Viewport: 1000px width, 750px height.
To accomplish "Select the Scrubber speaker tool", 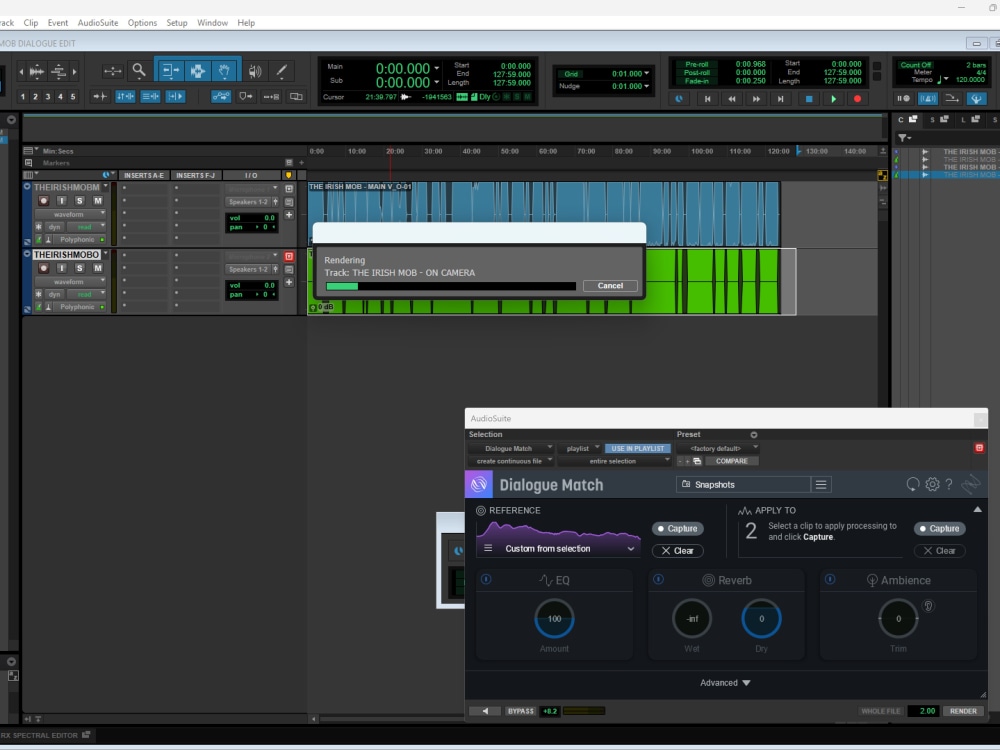I will pos(255,71).
